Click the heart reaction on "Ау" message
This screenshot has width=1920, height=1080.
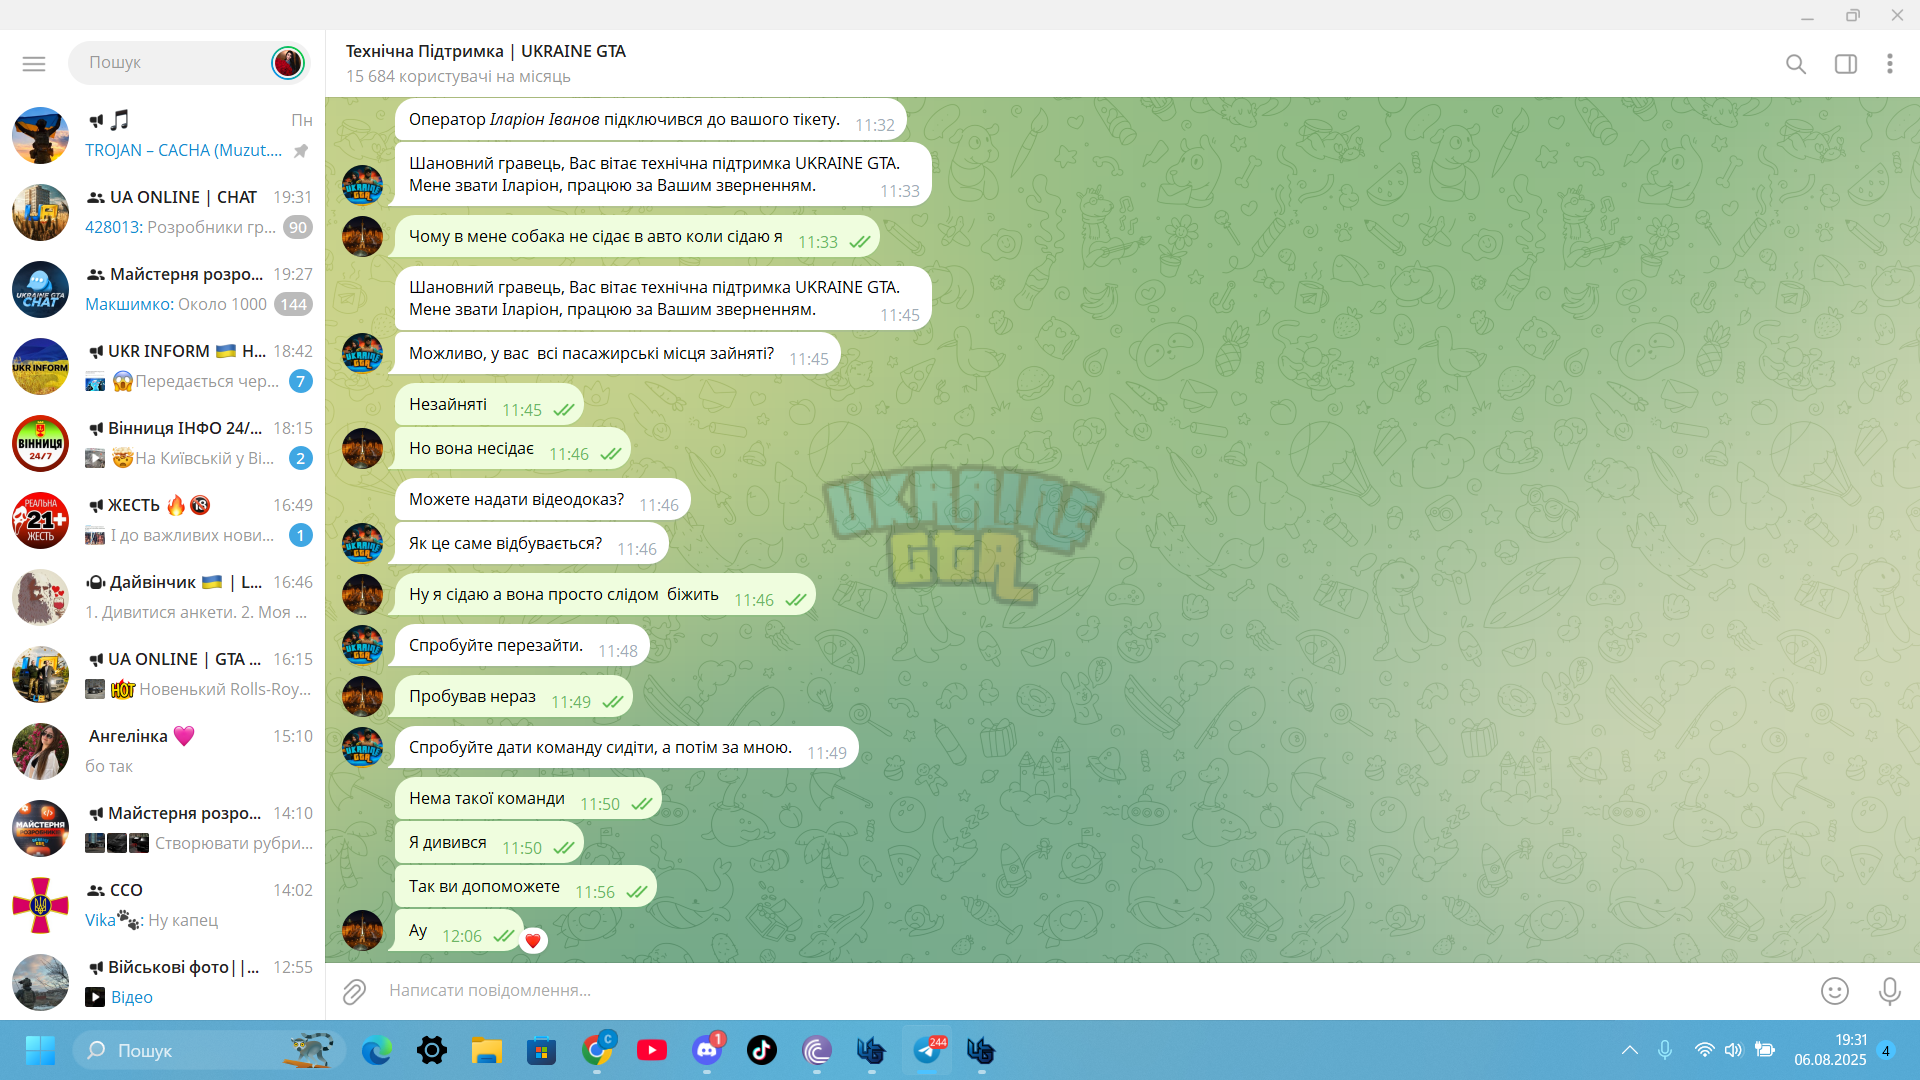(533, 940)
